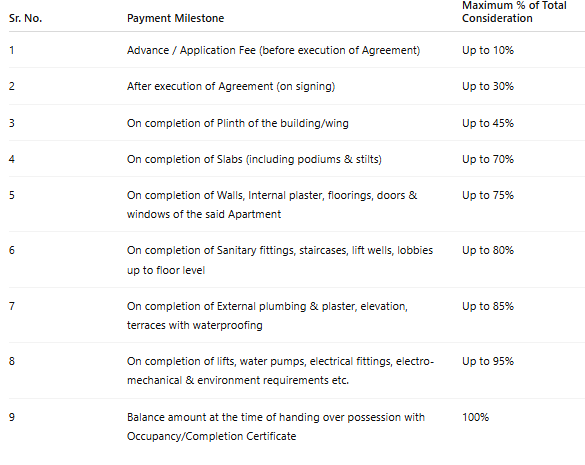
Task: Click the Sanitary fittings milestone text
Action: click(x=280, y=260)
